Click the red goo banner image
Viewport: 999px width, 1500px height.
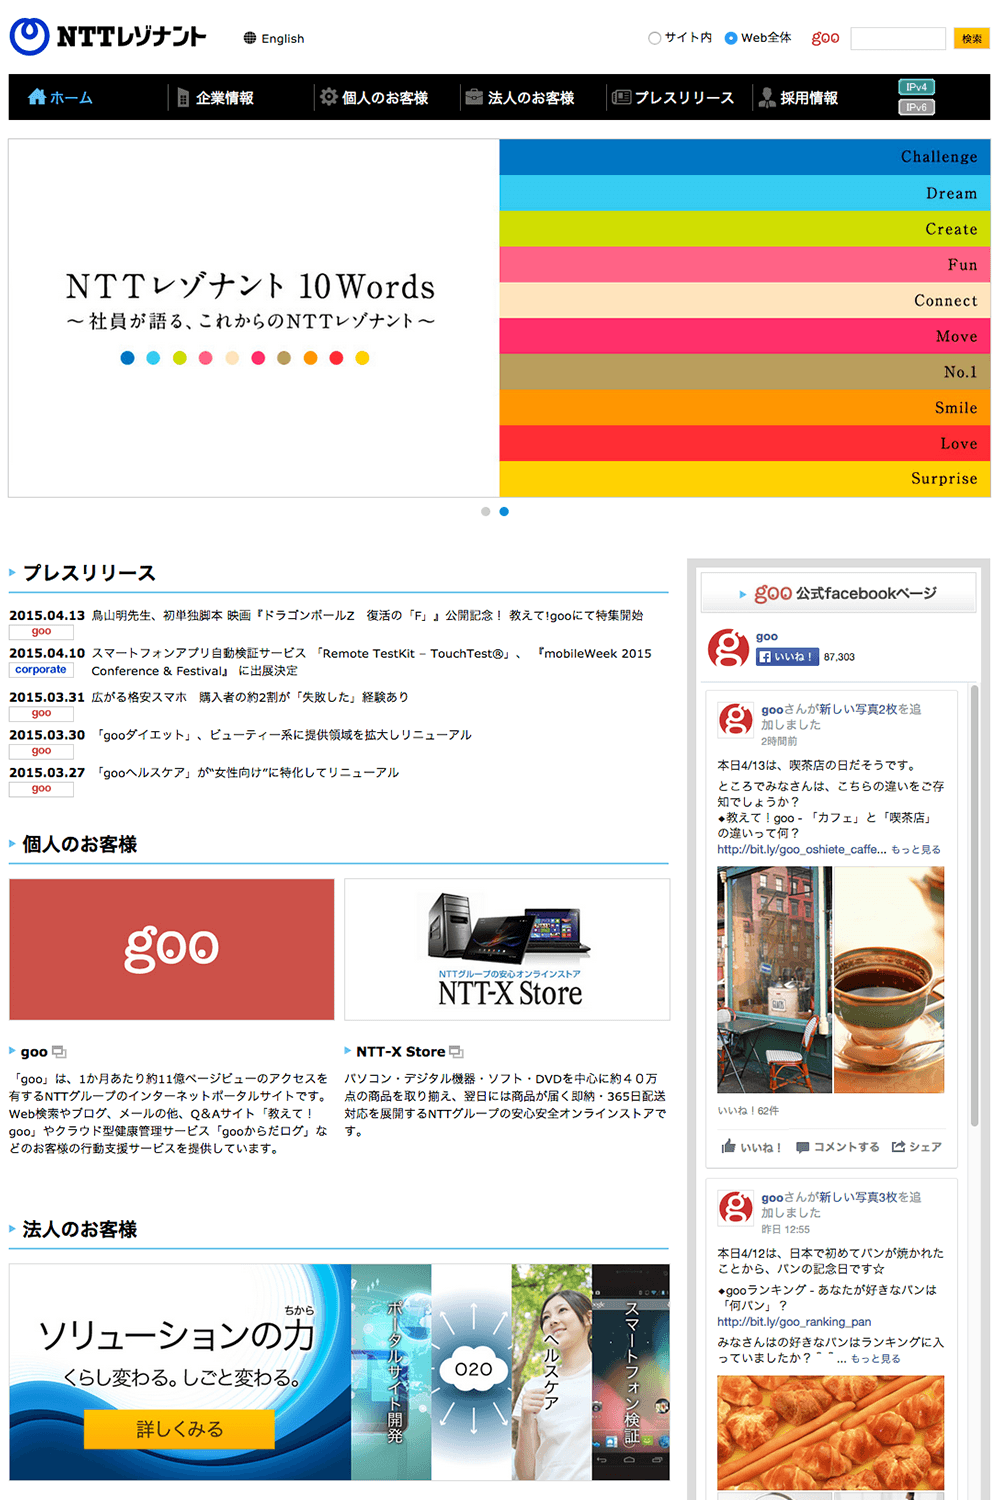click(x=171, y=949)
